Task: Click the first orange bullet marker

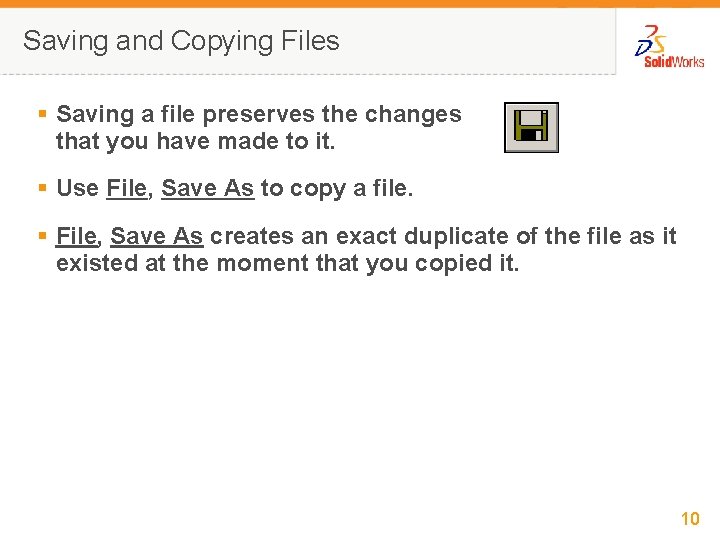Action: [43, 113]
